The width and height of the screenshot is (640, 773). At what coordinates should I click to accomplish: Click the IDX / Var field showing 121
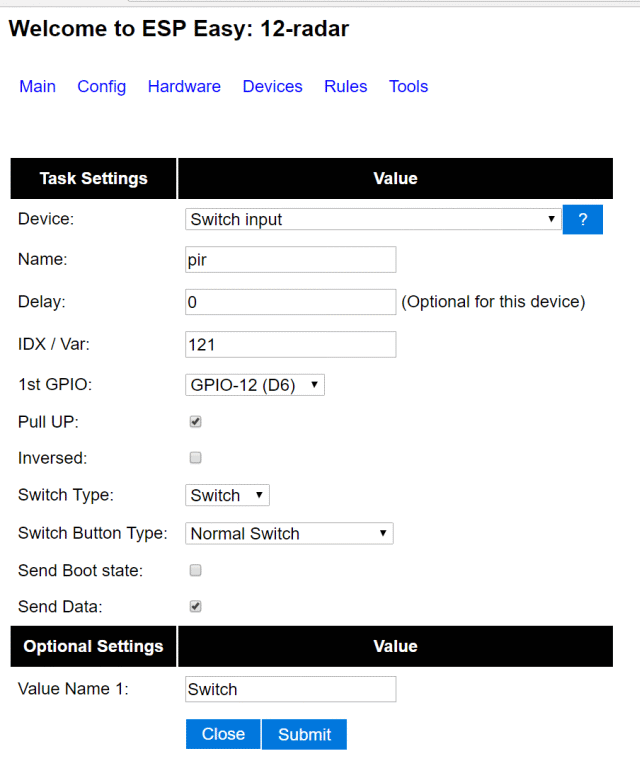coord(290,344)
